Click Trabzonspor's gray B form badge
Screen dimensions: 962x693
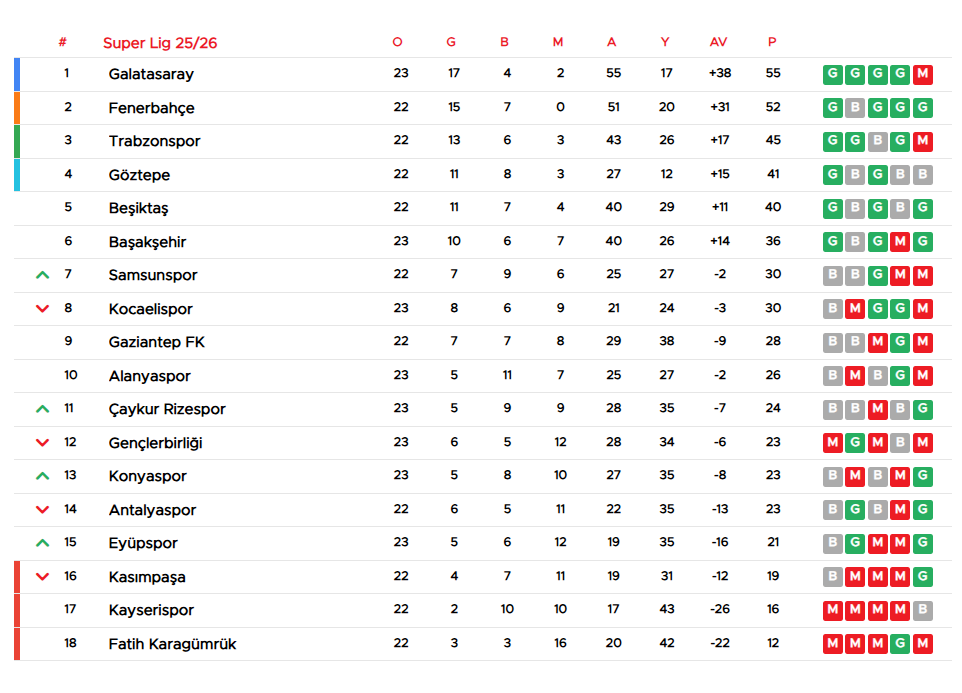coord(878,141)
